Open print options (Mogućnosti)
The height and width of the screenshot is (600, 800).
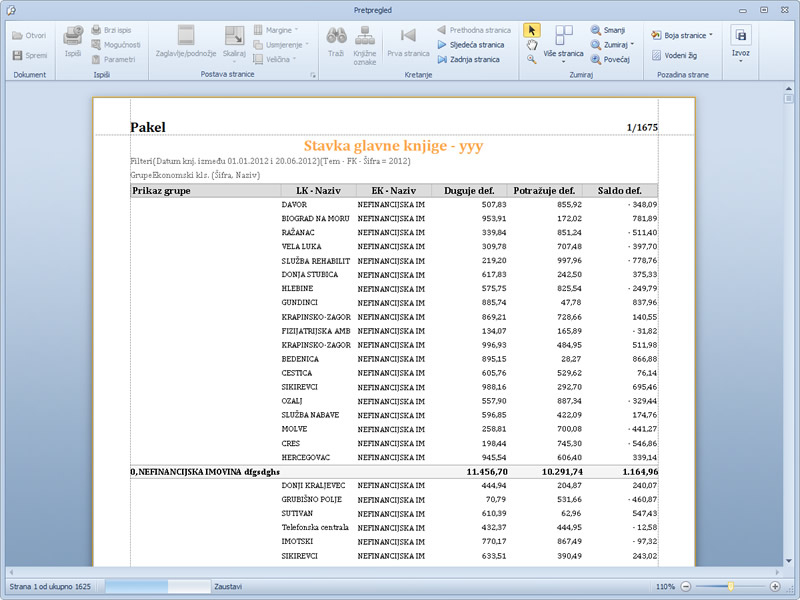click(115, 45)
